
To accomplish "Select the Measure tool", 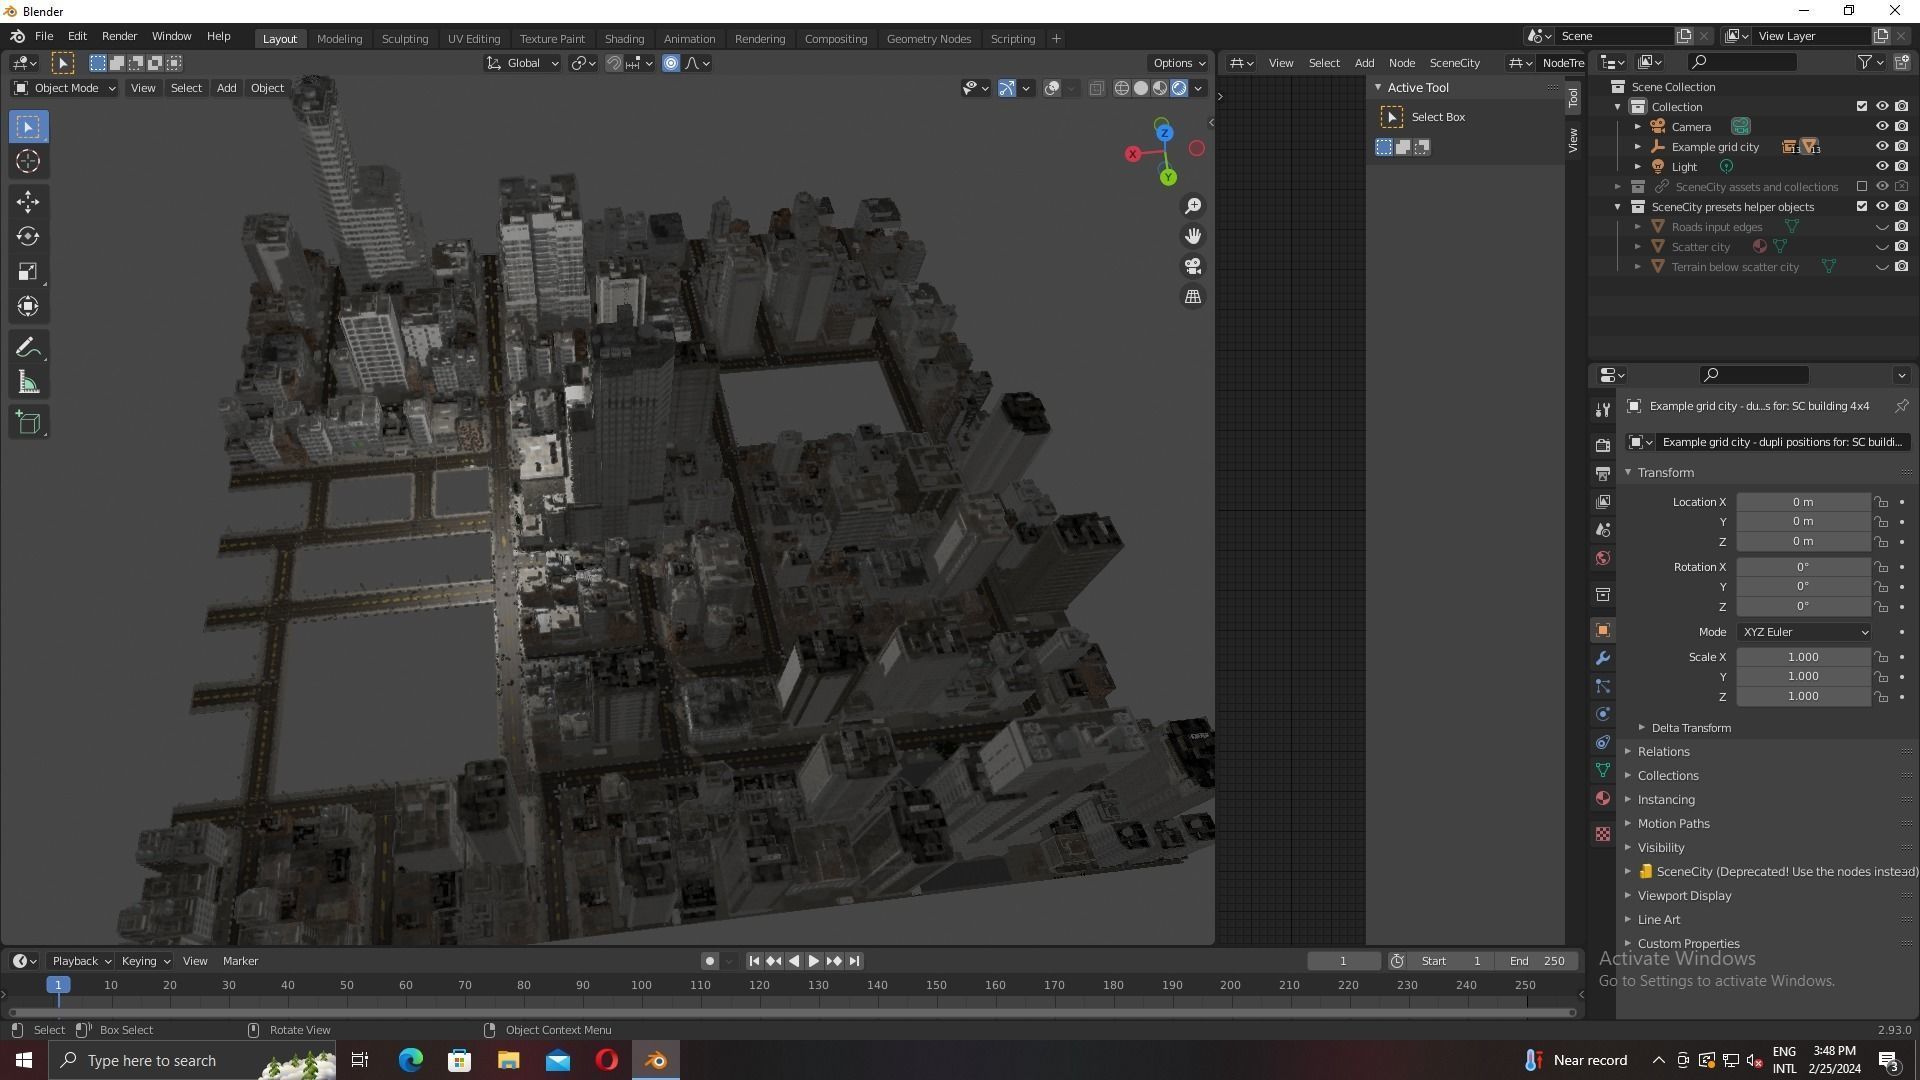I will pos(28,383).
